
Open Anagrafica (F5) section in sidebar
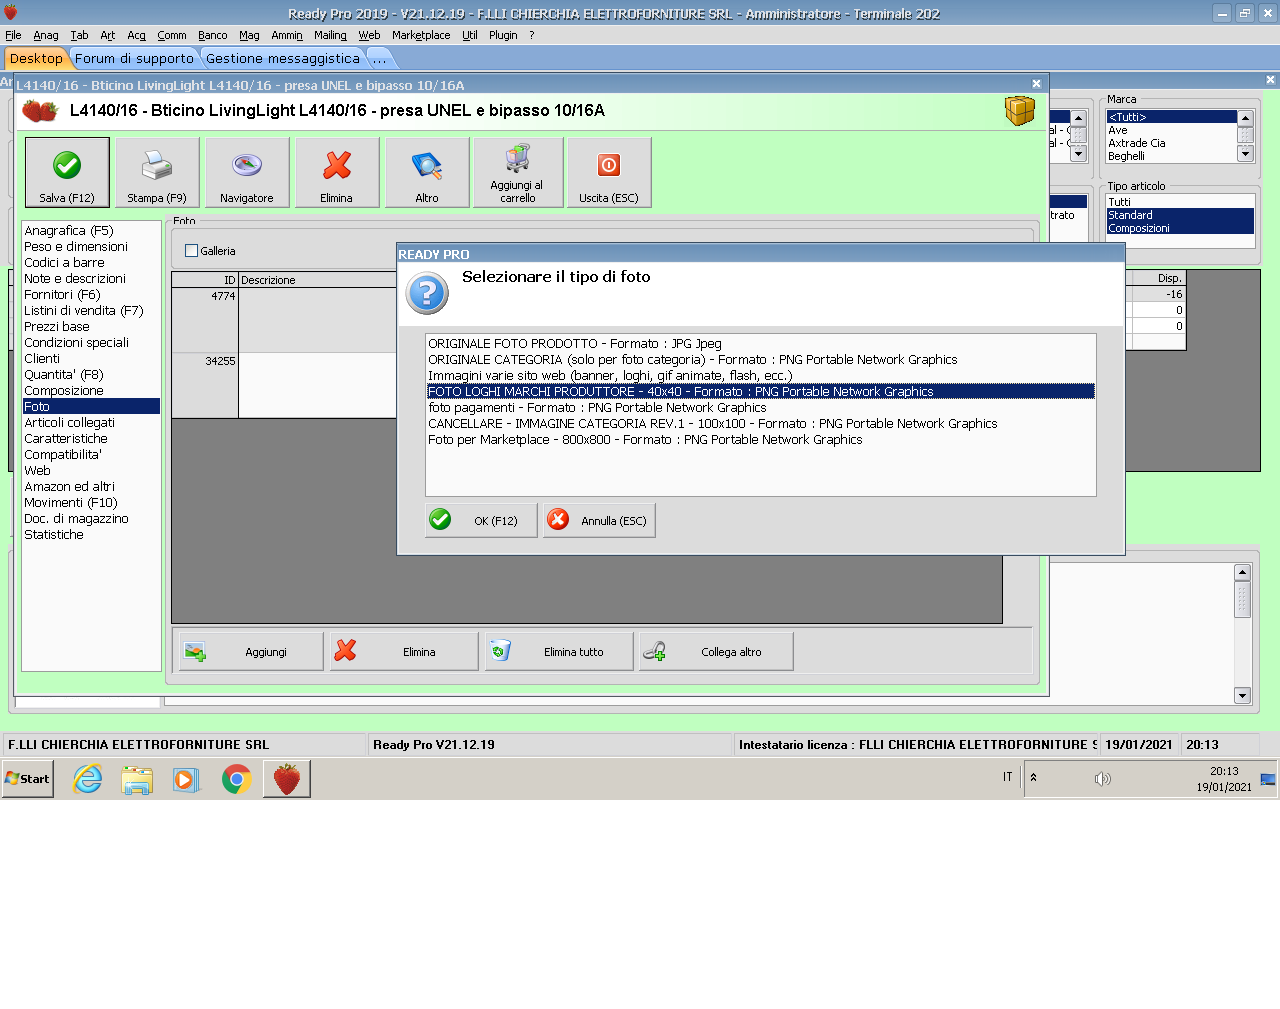tap(91, 230)
